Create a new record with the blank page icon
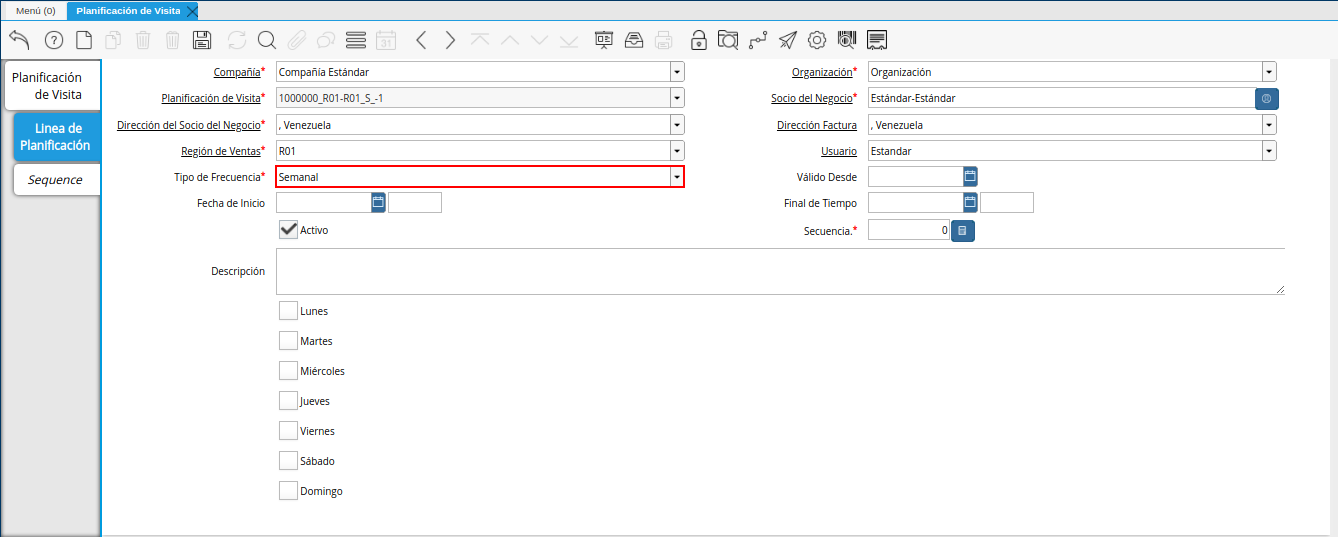1338x537 pixels. tap(84, 40)
